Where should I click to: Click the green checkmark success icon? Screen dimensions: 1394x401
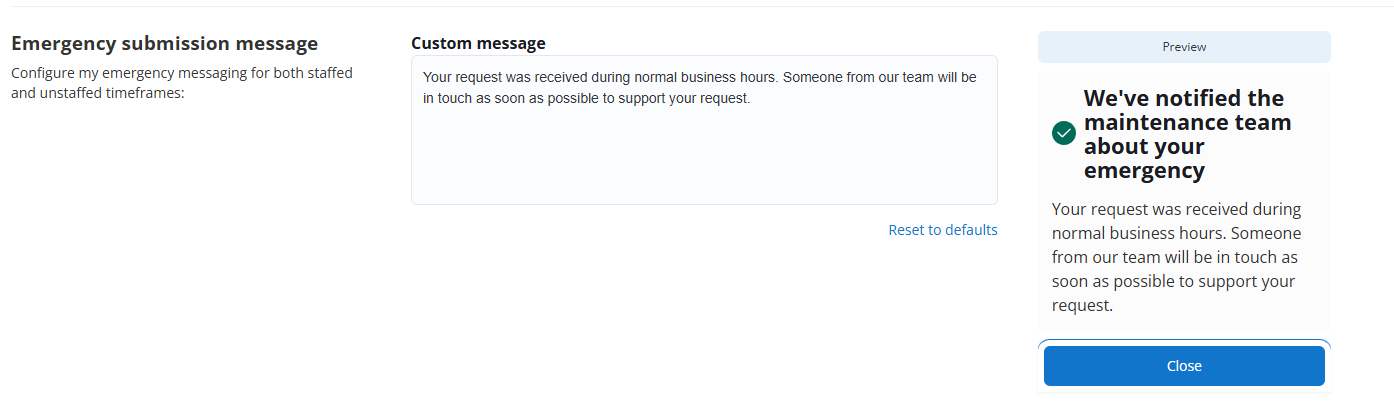(1063, 133)
